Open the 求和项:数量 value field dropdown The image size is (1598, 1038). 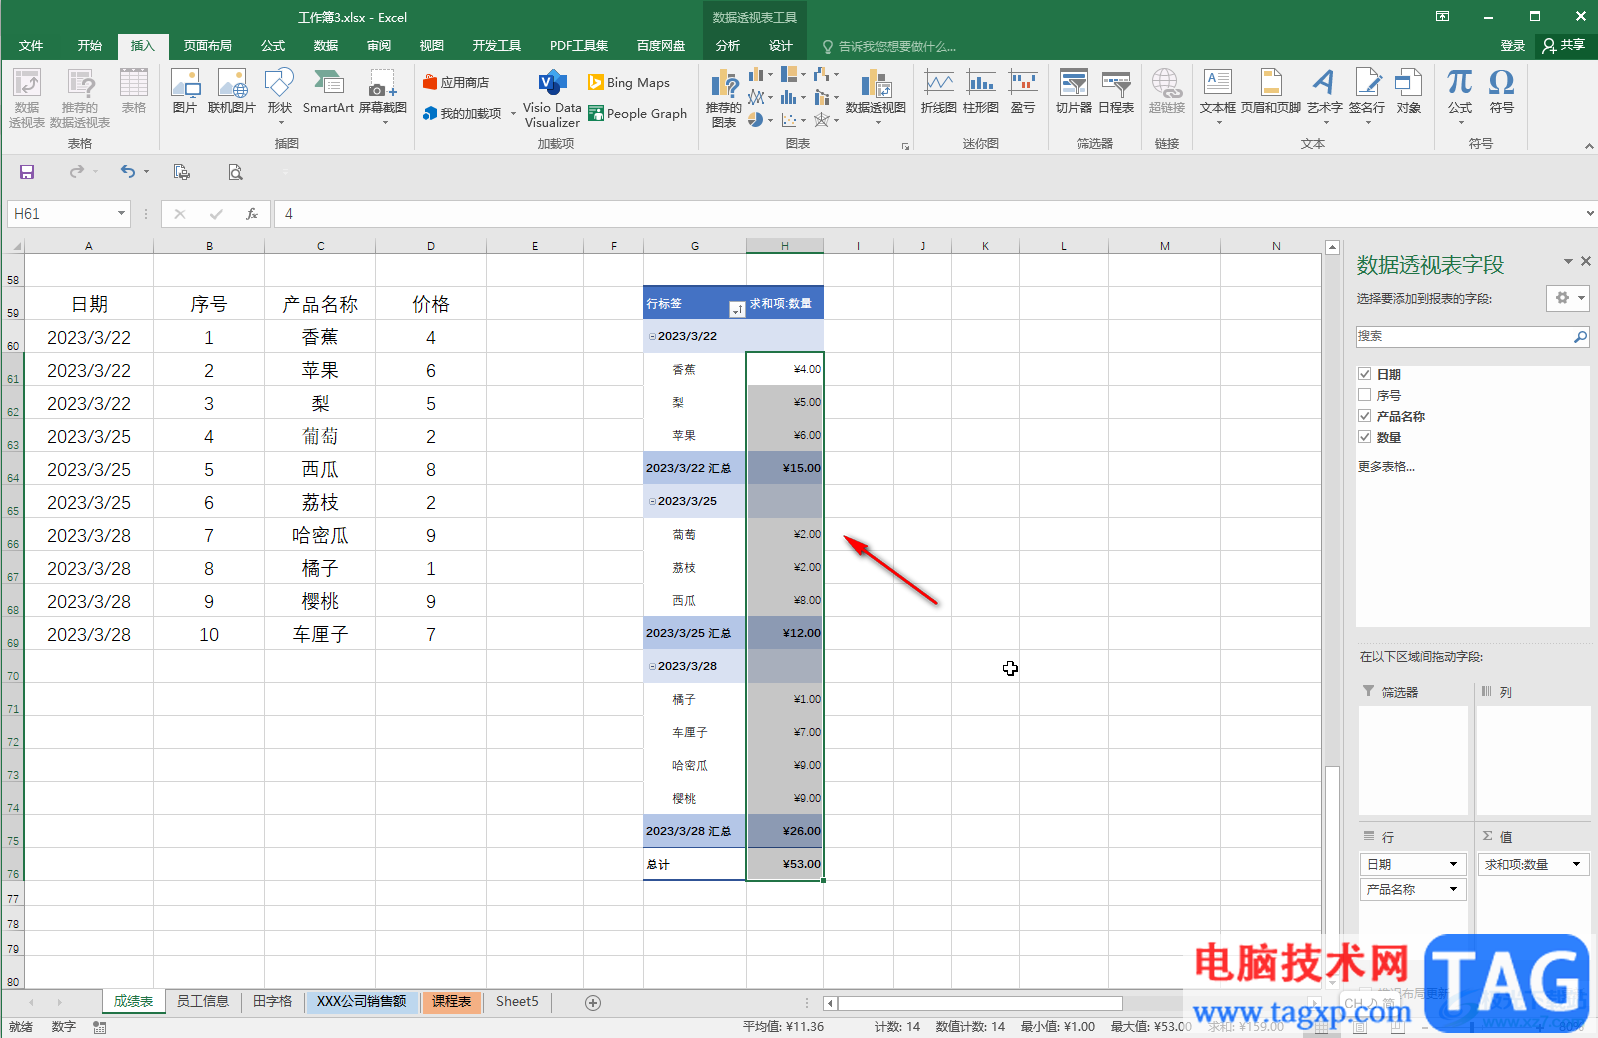pyautogui.click(x=1577, y=864)
